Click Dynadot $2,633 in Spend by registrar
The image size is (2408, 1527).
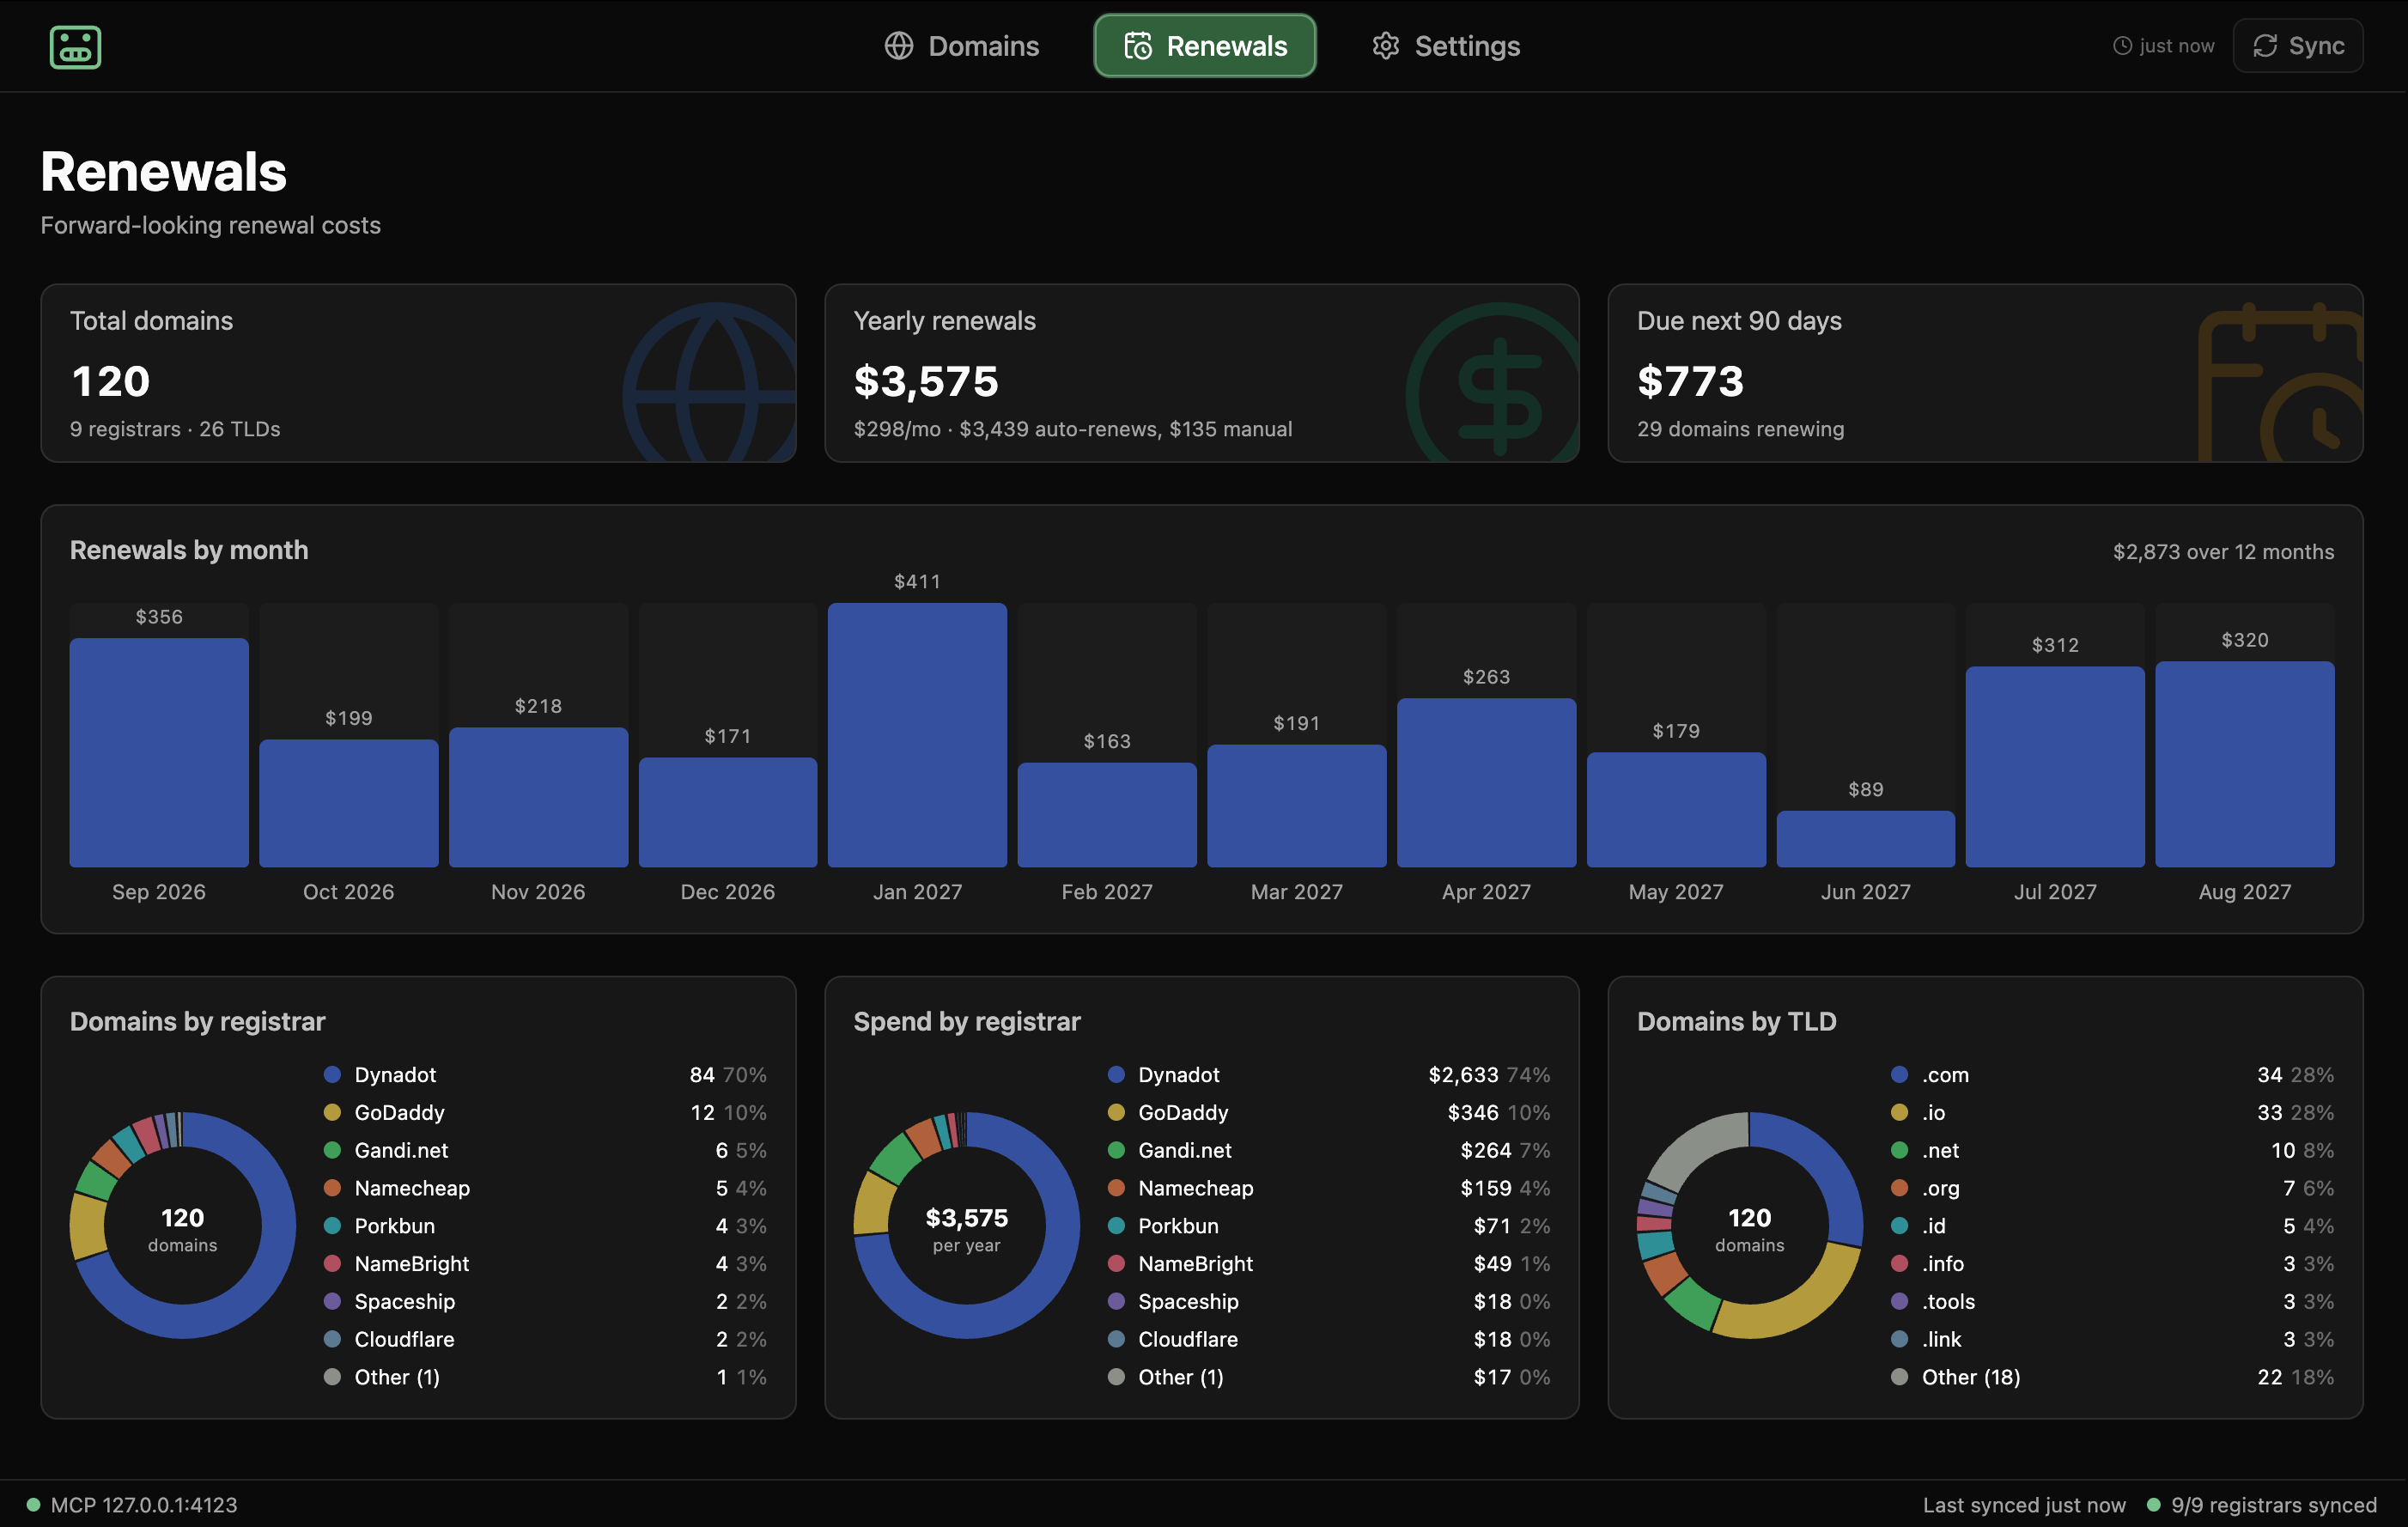[1328, 1075]
